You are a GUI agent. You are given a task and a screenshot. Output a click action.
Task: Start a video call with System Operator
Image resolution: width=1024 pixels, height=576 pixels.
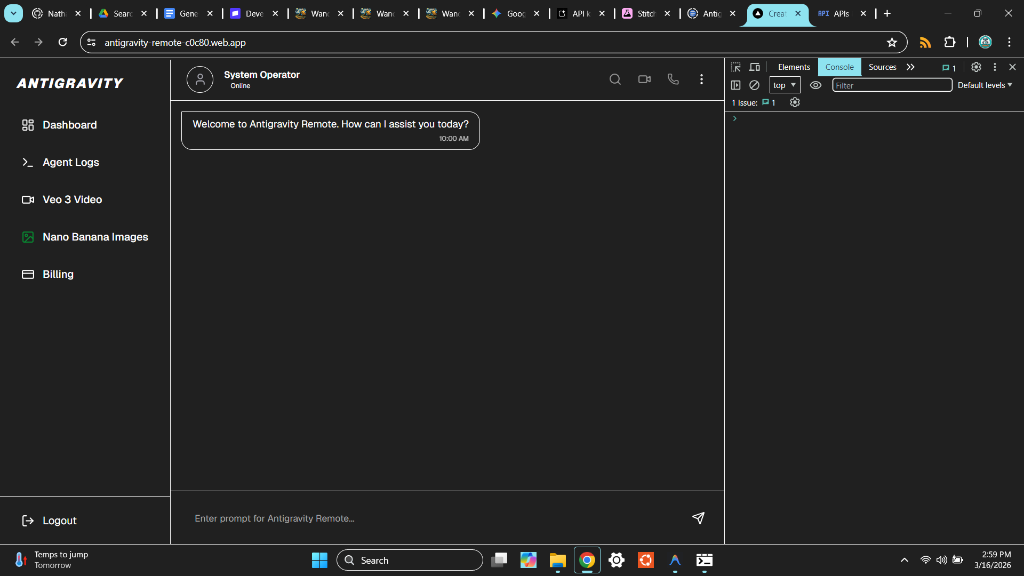(644, 79)
